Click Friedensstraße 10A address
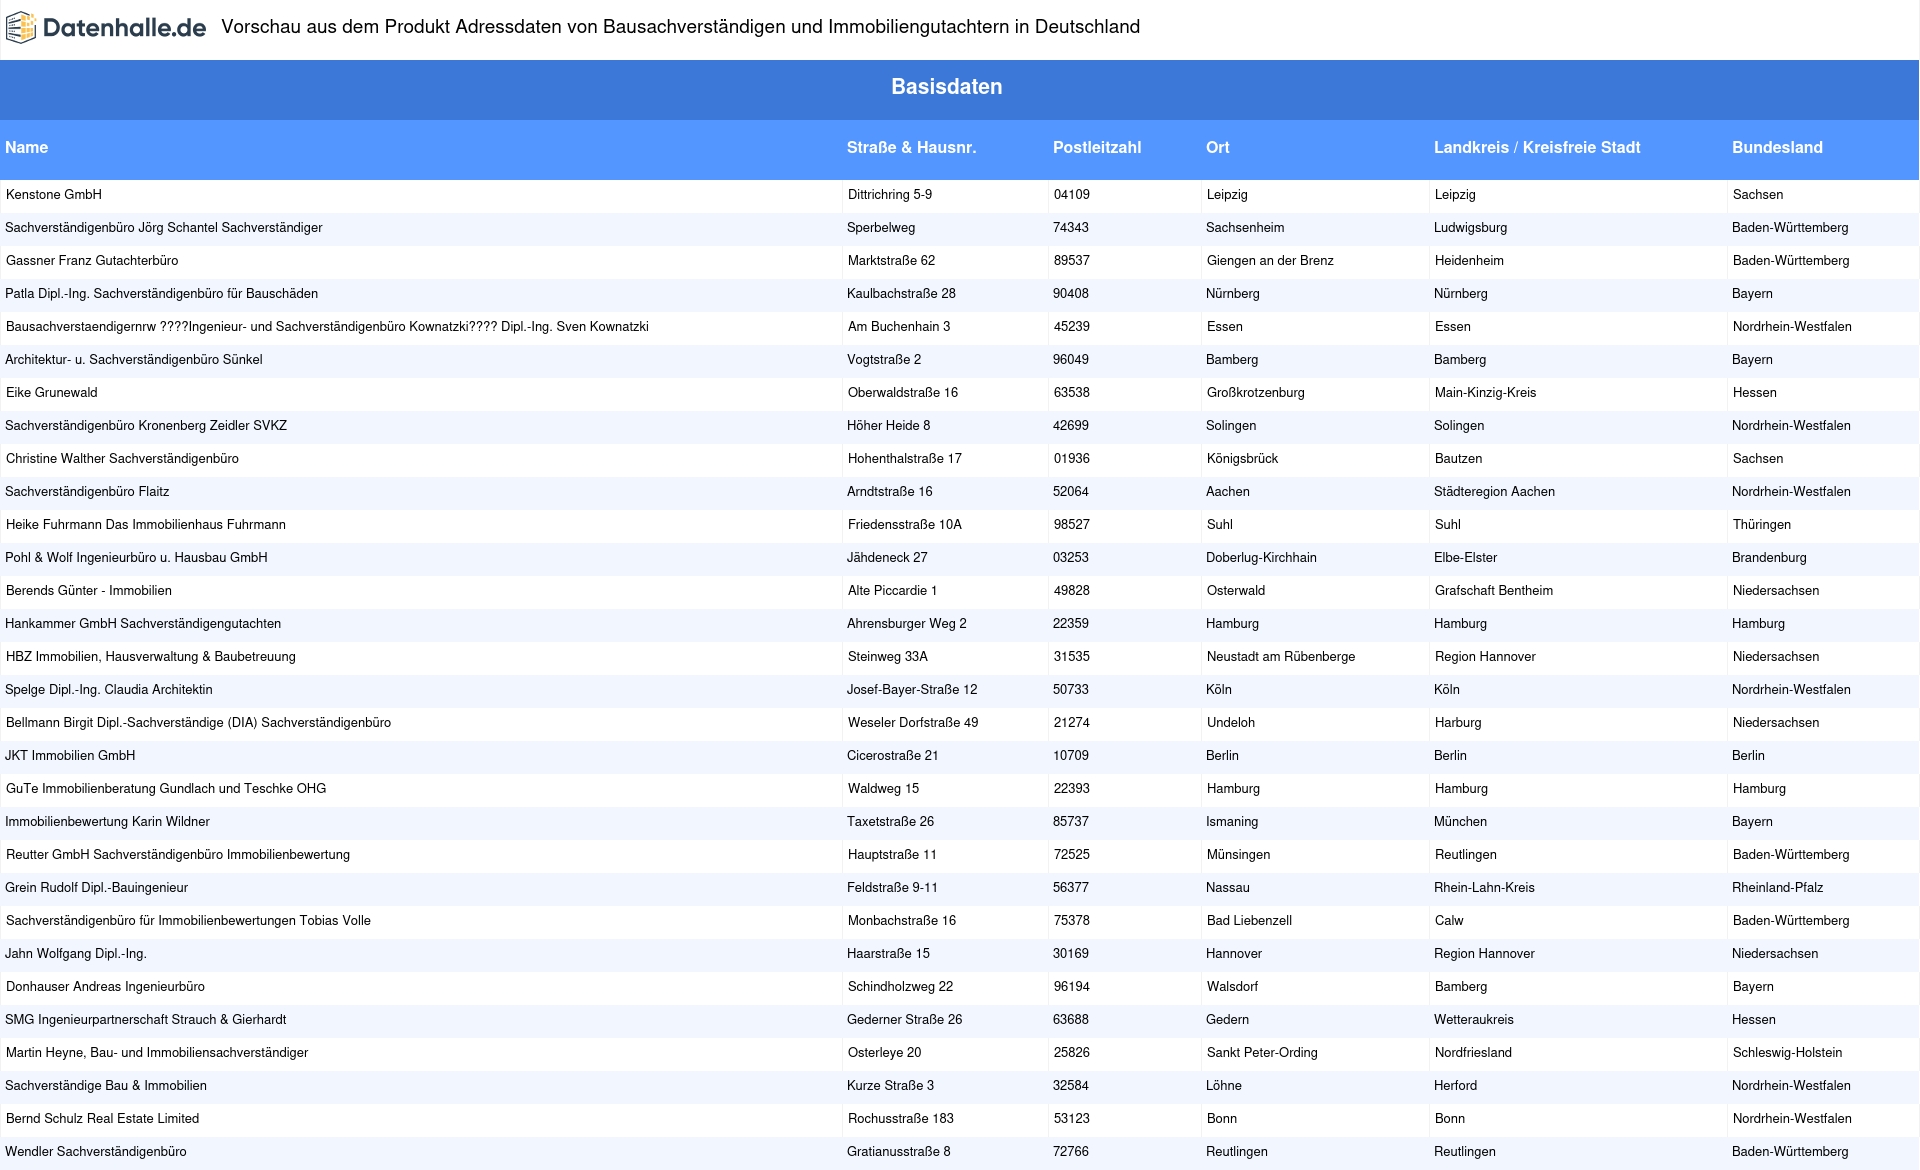The height and width of the screenshot is (1170, 1920). click(905, 524)
